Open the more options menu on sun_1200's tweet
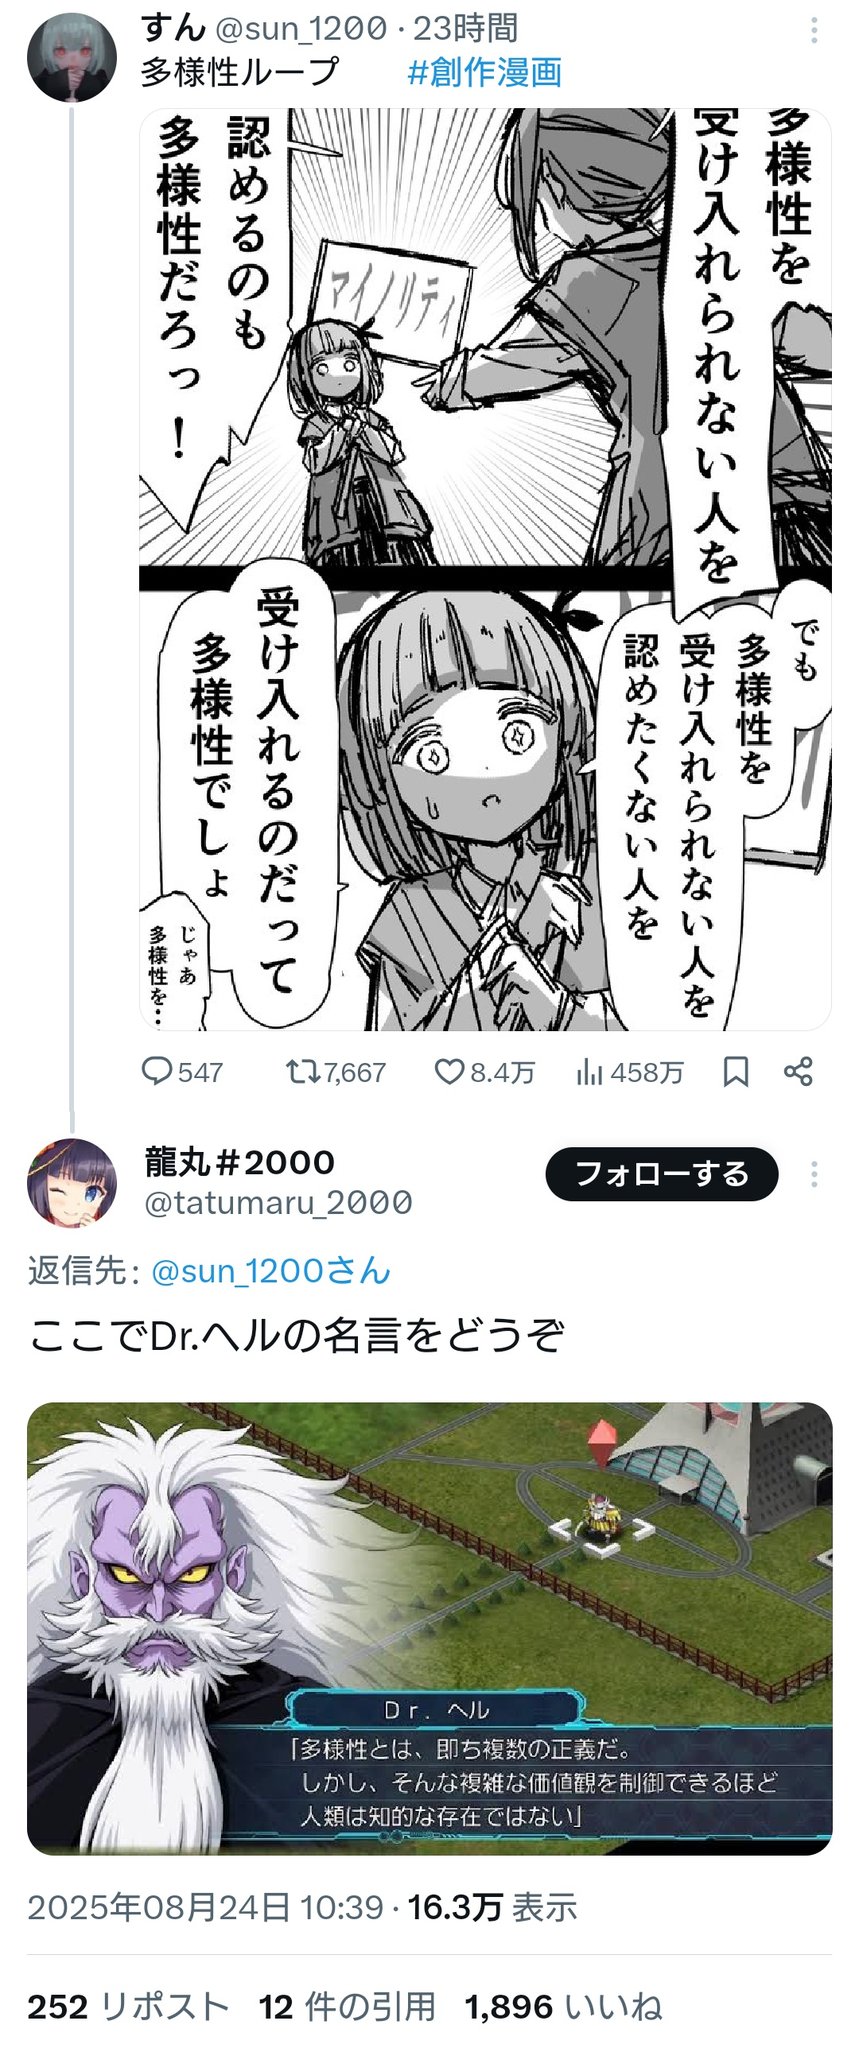The width and height of the screenshot is (859, 2048). 814,30
